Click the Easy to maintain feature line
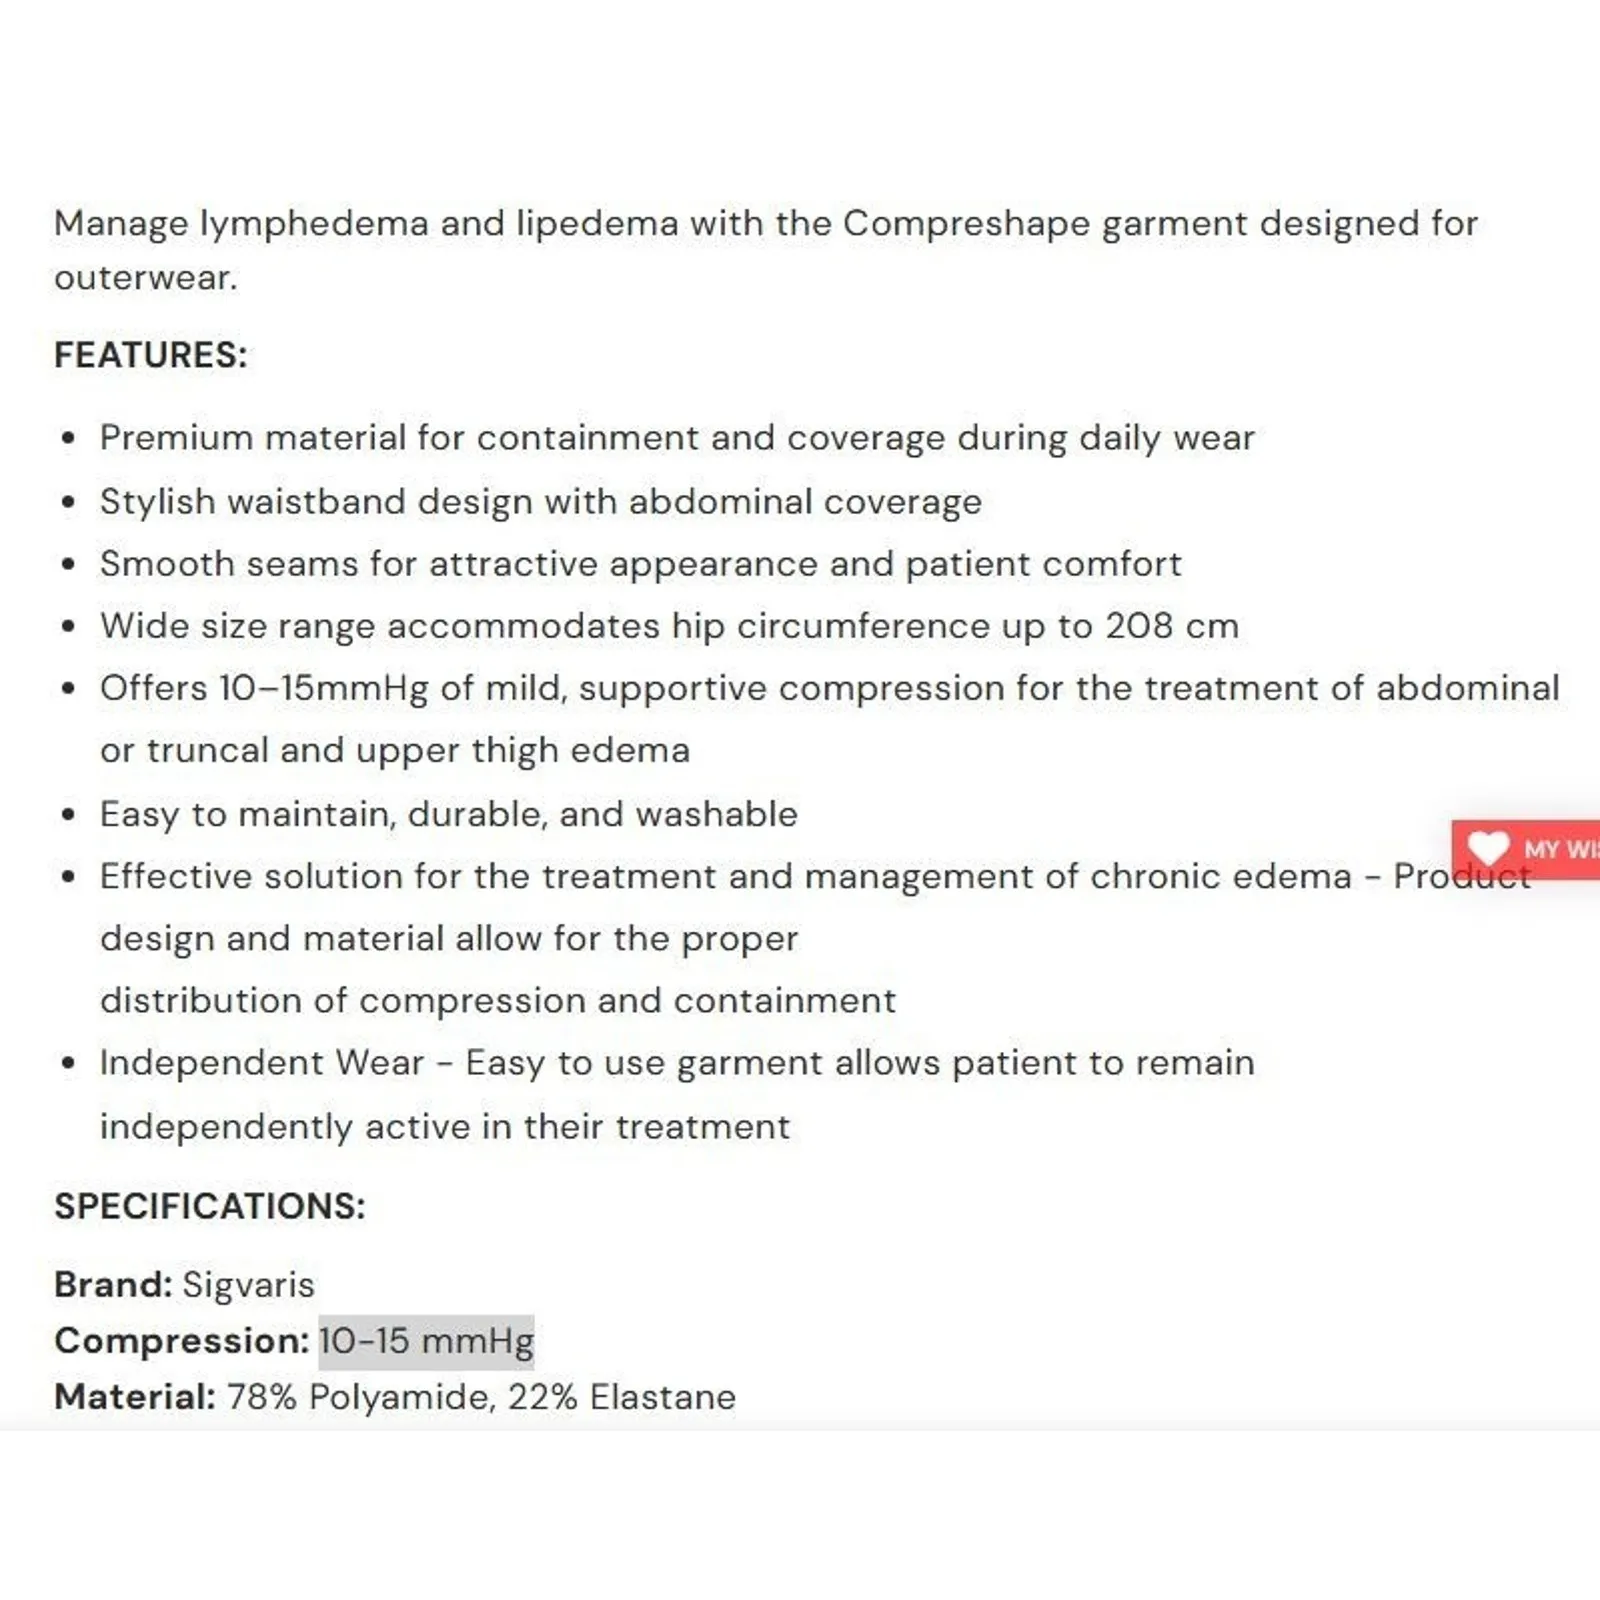The height and width of the screenshot is (1600, 1600). click(448, 814)
